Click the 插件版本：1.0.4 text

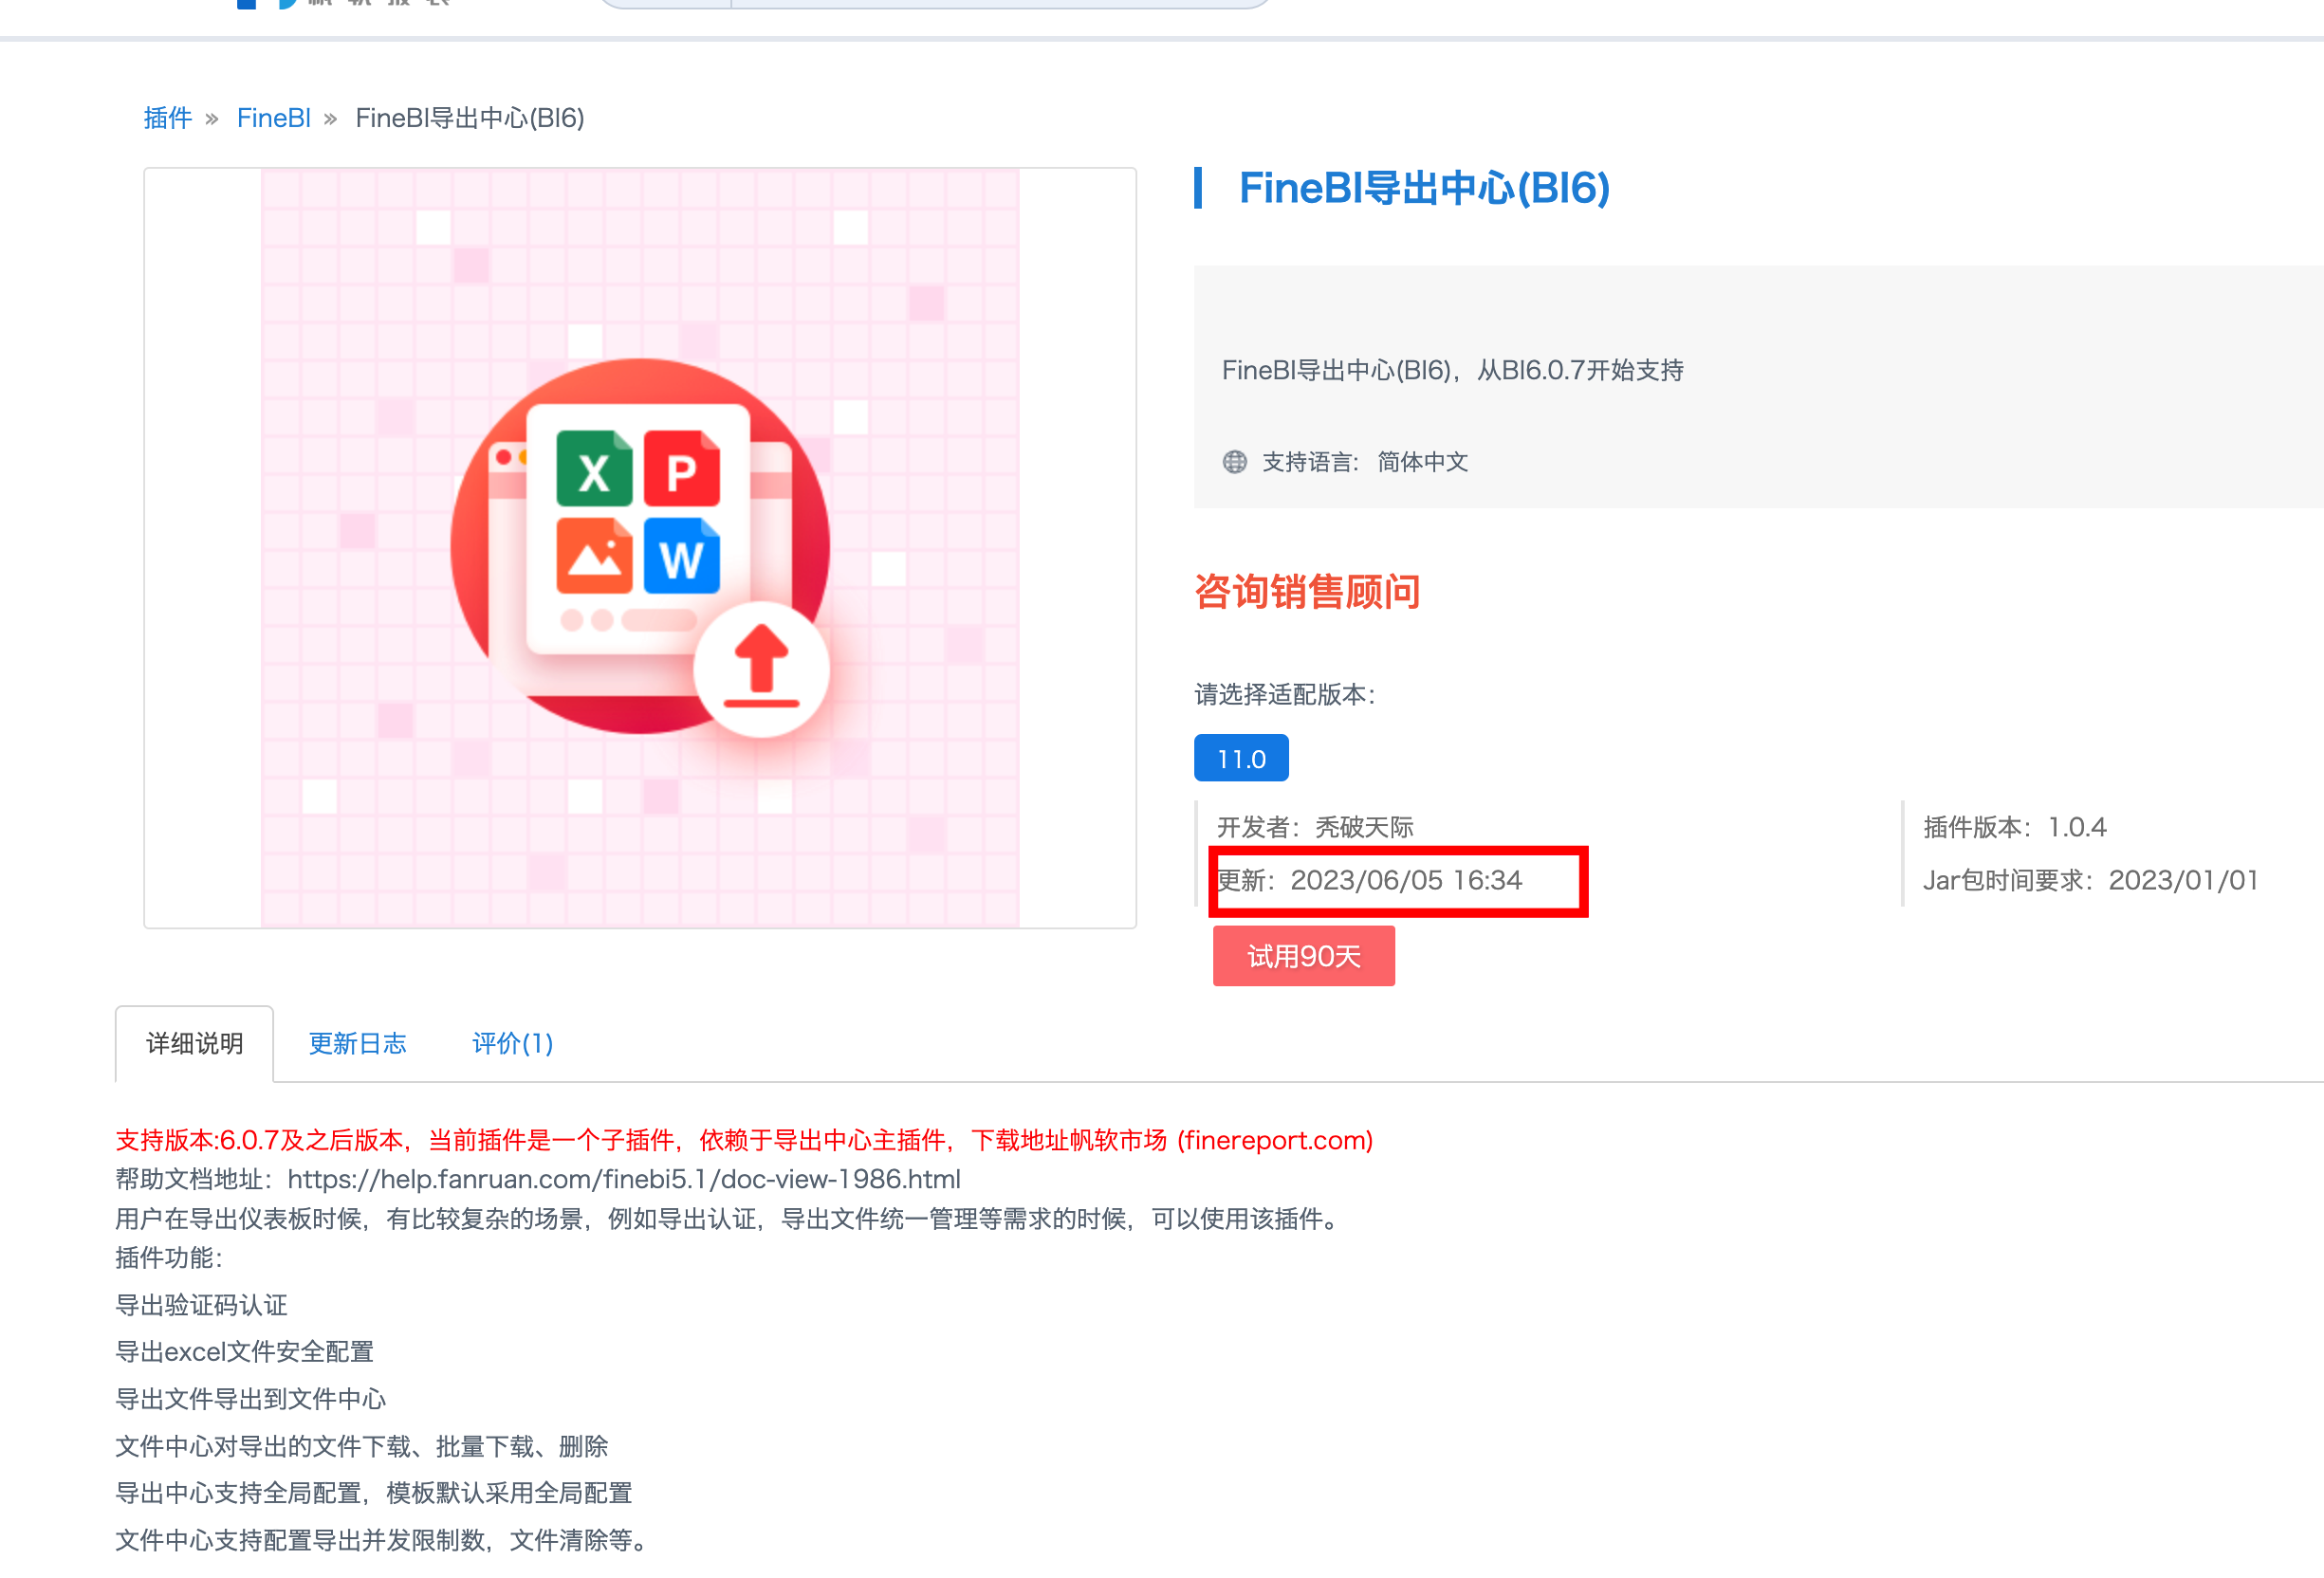(x=2014, y=827)
